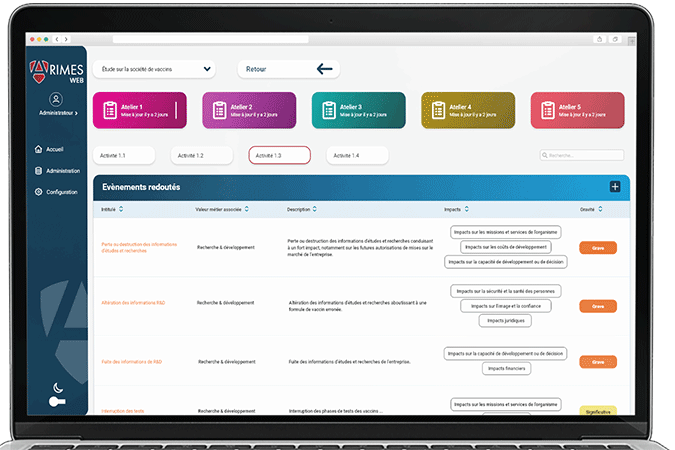Open the Configuration section
This screenshot has width=675, height=450.
56,192
